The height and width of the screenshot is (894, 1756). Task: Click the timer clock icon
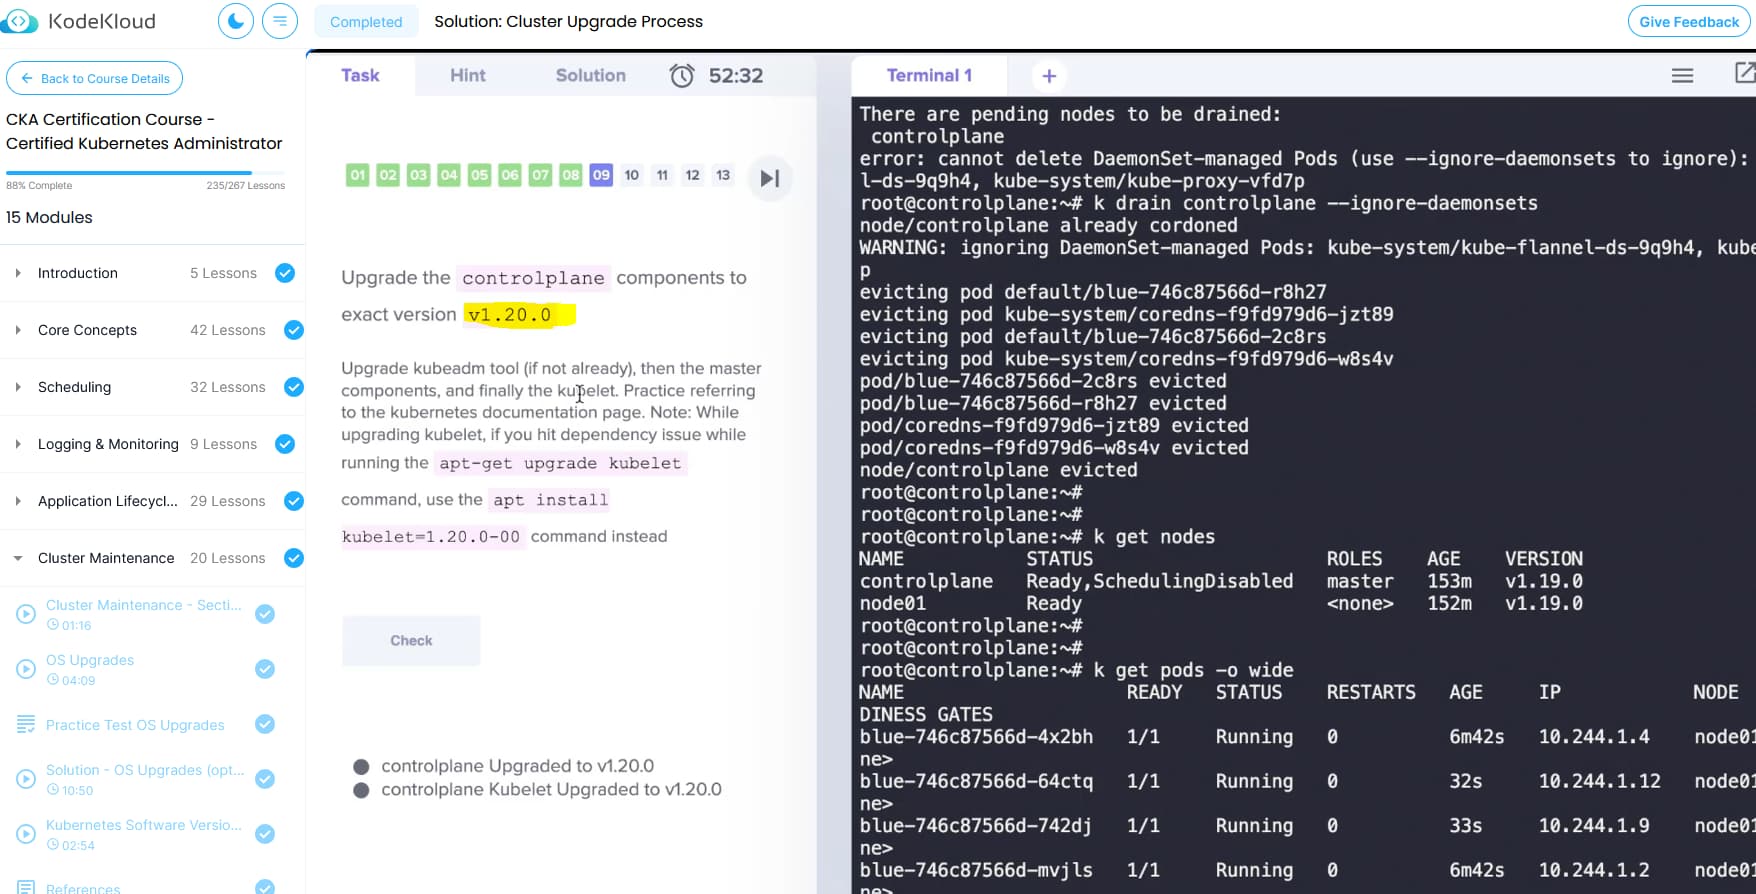pos(682,75)
